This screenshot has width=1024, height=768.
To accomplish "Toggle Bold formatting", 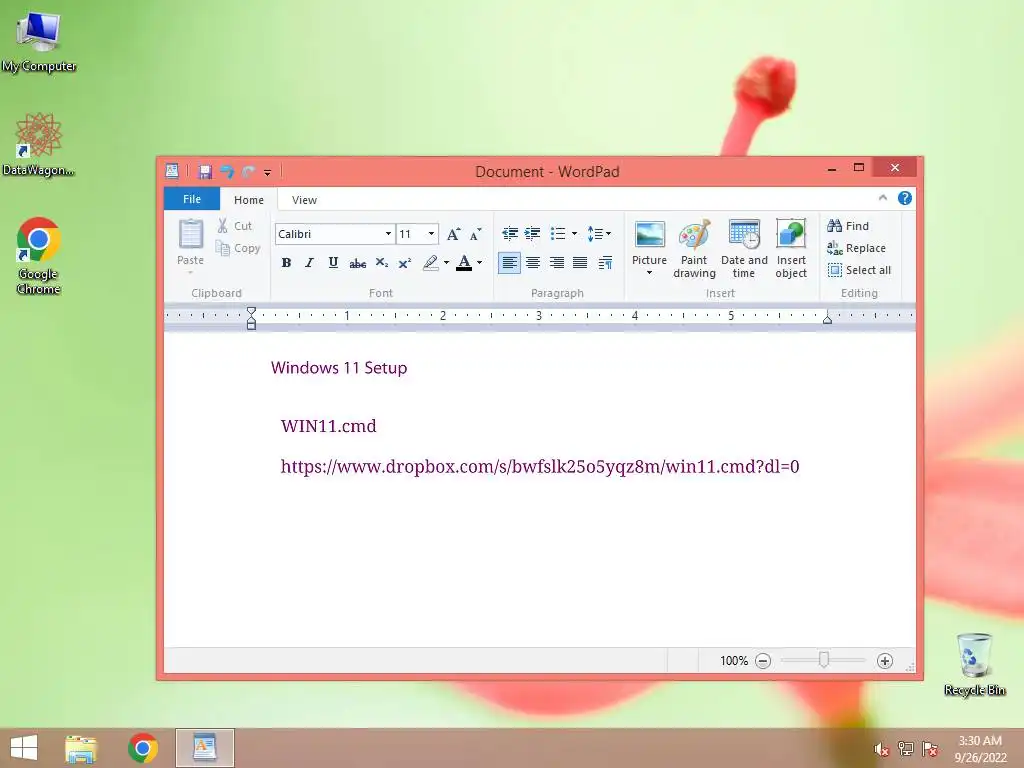I will point(286,263).
